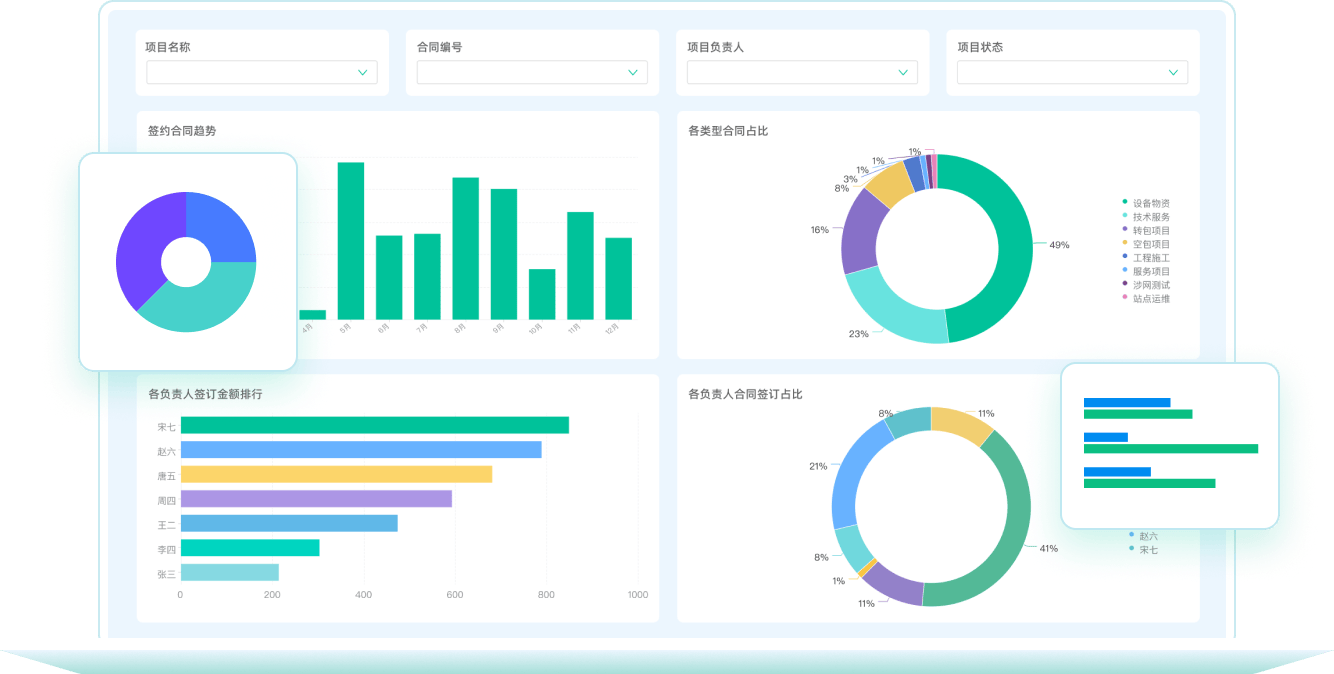Click the 41% label on the donut chart
1334x674 pixels.
coord(1049,549)
